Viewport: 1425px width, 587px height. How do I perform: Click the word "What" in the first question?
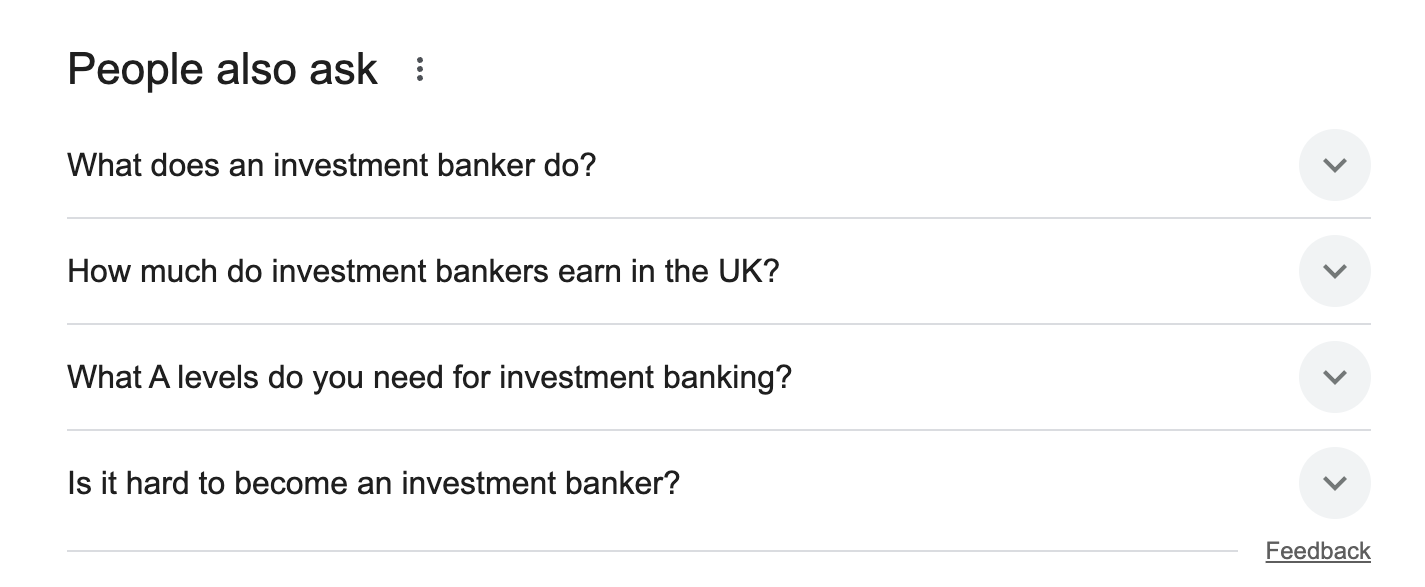105,165
